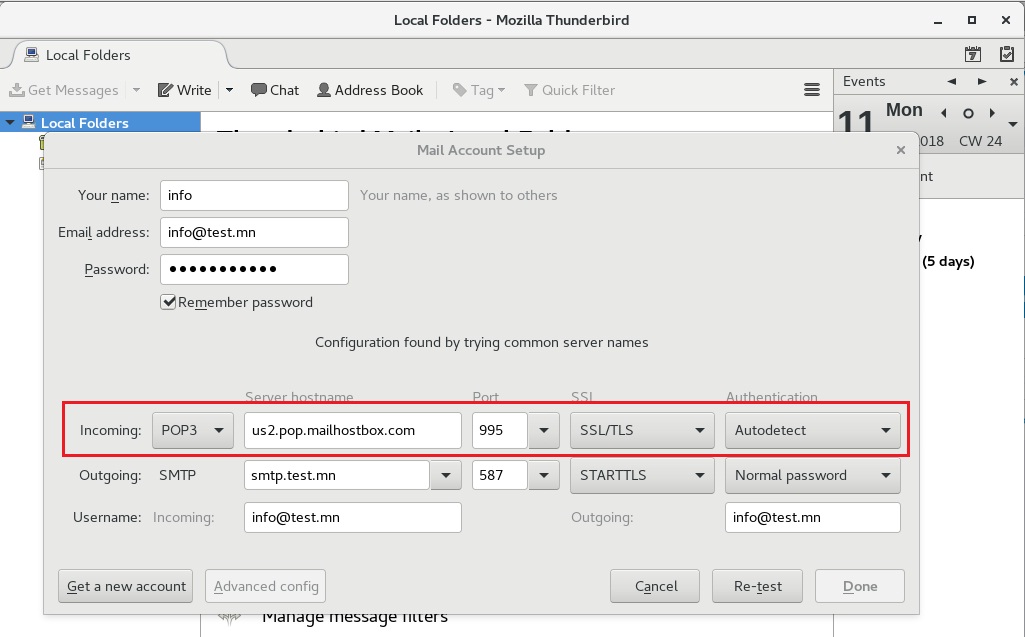Open outgoing STARTTLS dropdown

coord(642,475)
